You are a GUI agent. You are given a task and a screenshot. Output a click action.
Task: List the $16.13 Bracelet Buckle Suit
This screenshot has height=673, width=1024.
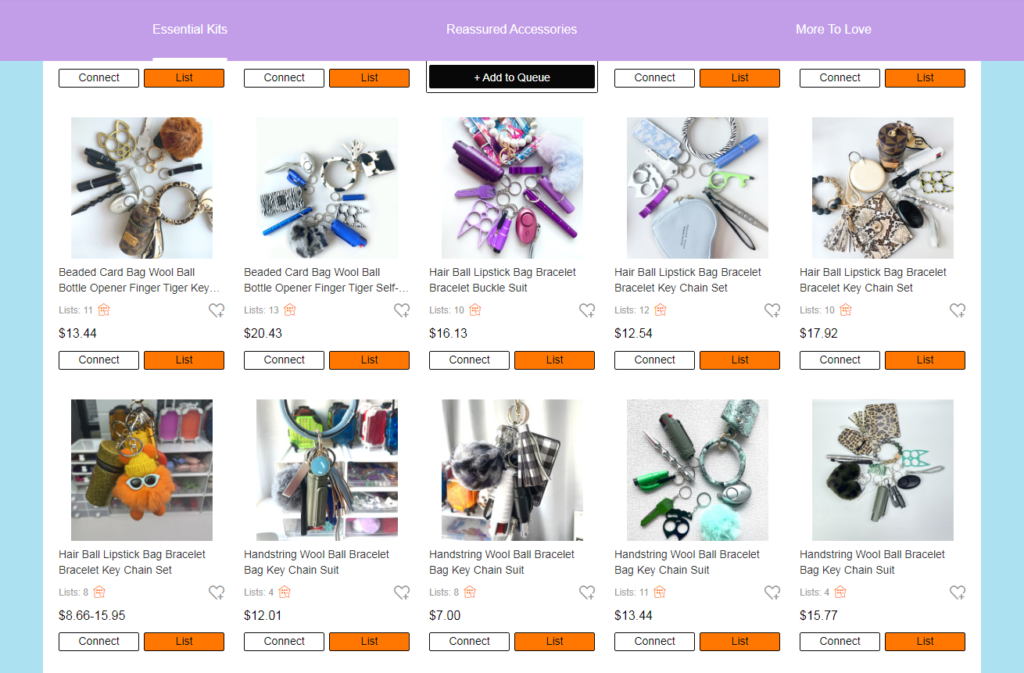554,360
